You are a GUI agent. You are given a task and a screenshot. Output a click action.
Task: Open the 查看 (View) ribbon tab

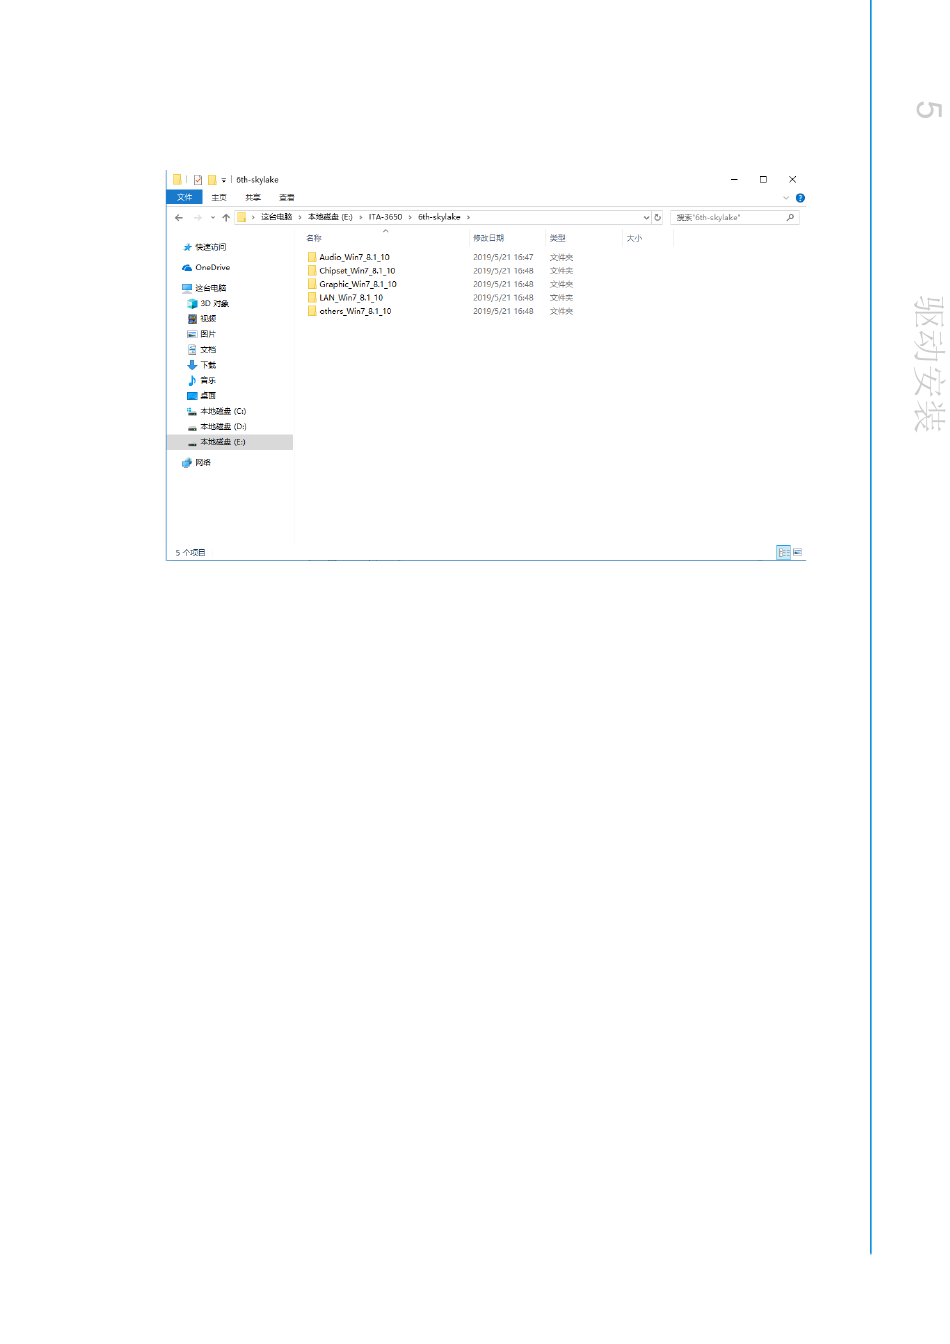tap(287, 198)
